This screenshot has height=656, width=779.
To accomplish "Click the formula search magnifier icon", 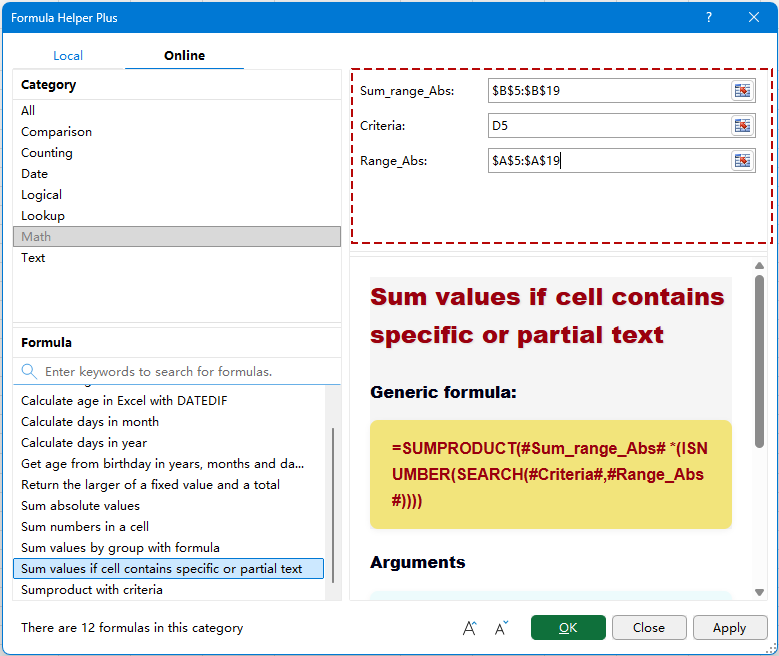I will point(29,371).
